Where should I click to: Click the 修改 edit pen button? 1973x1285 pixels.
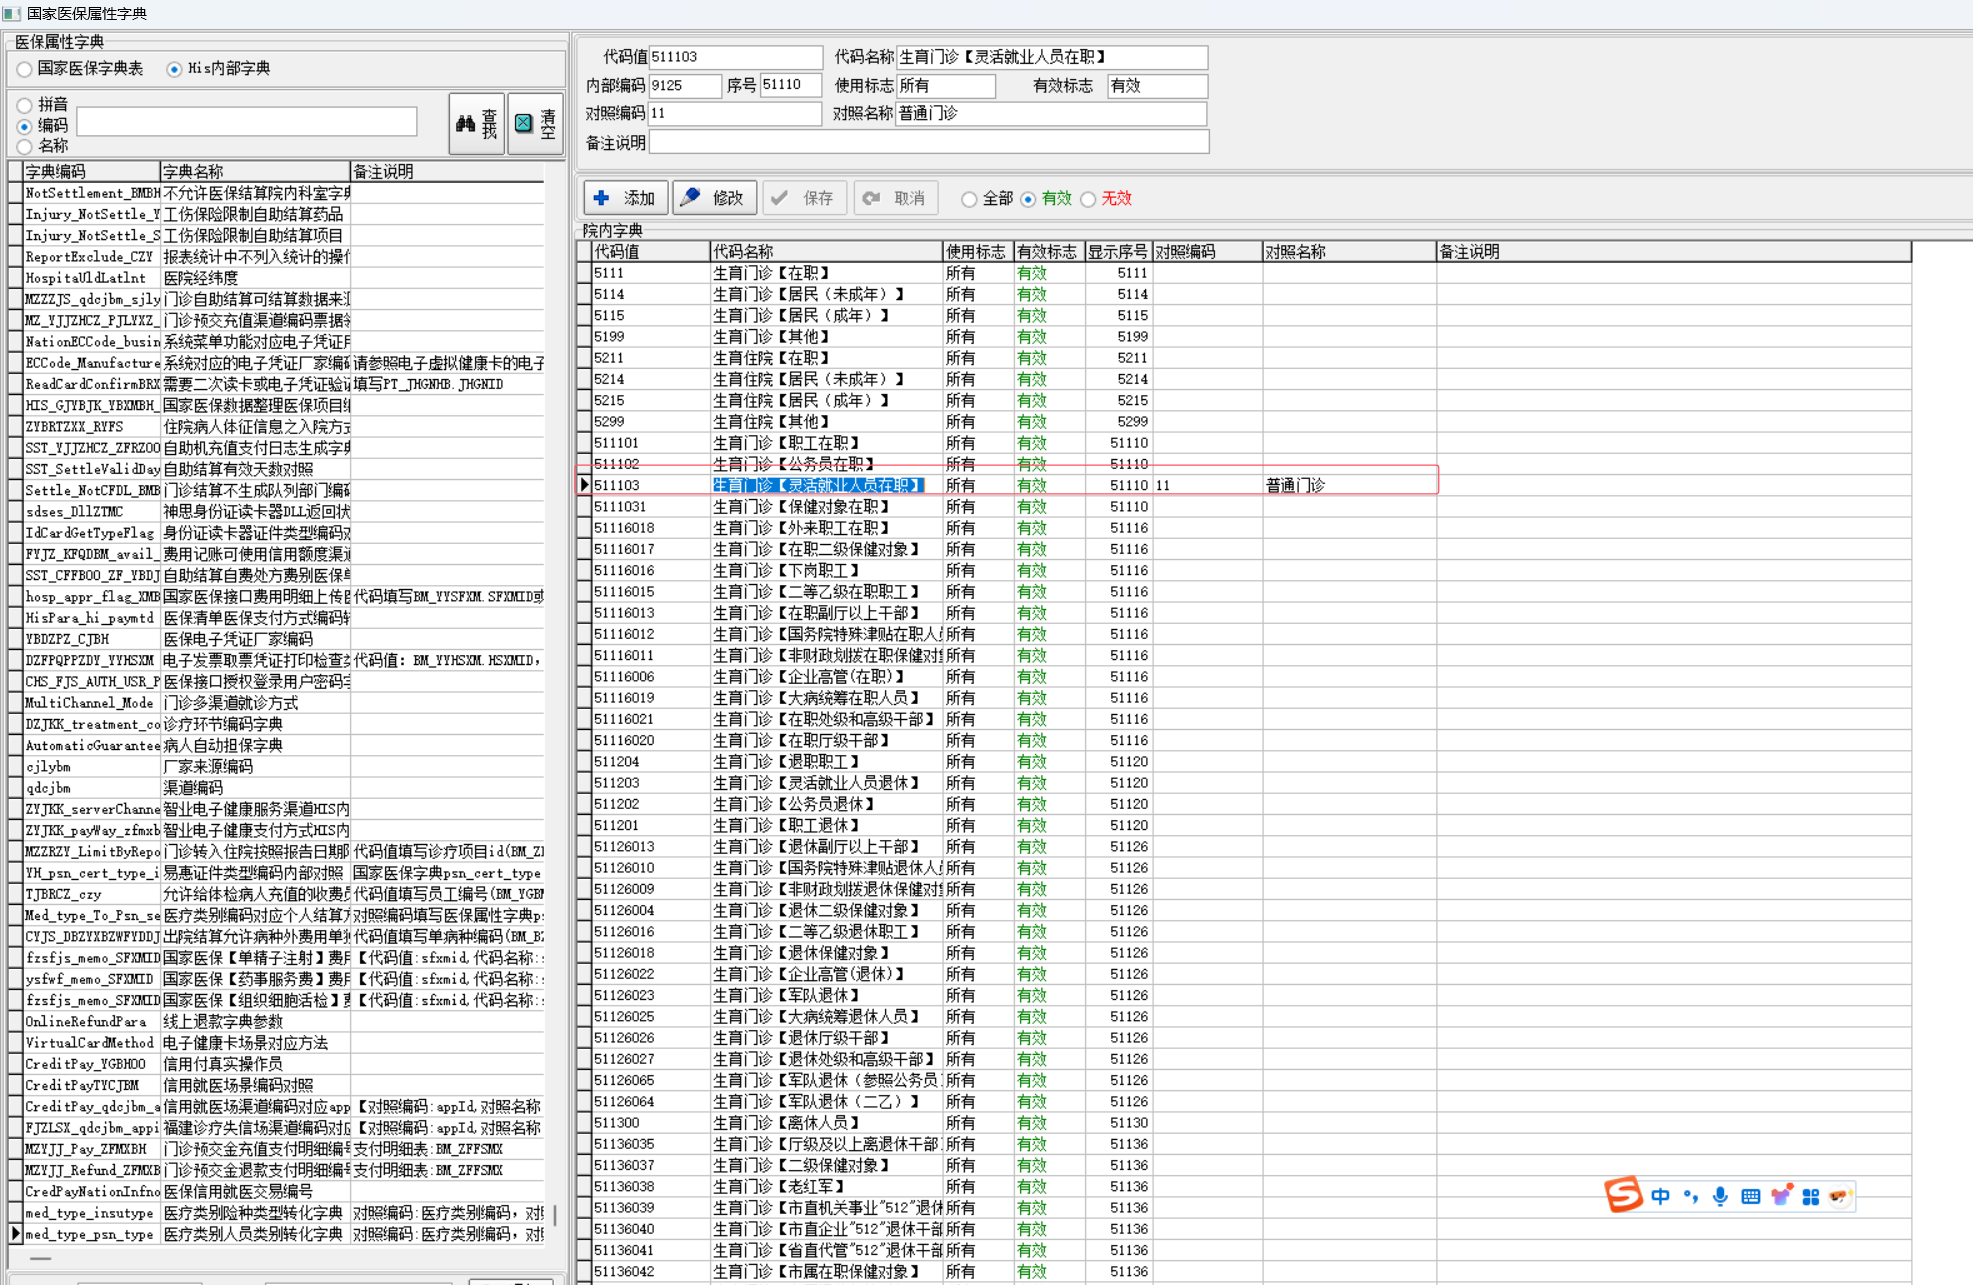(714, 198)
